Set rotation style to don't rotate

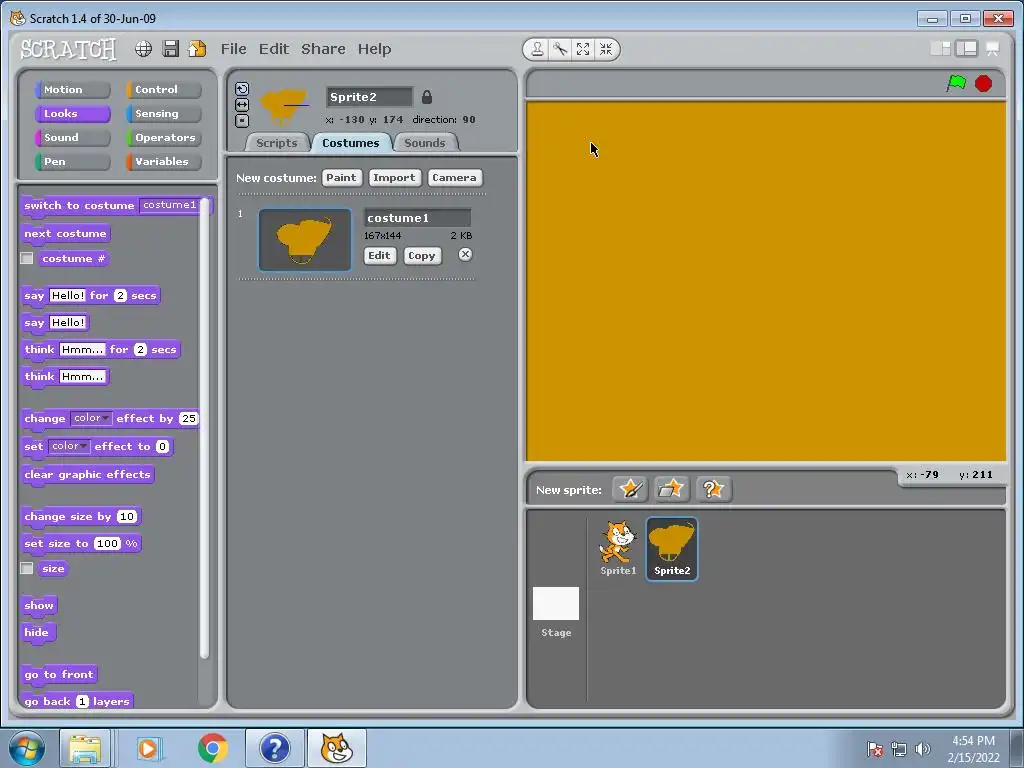tap(242, 121)
